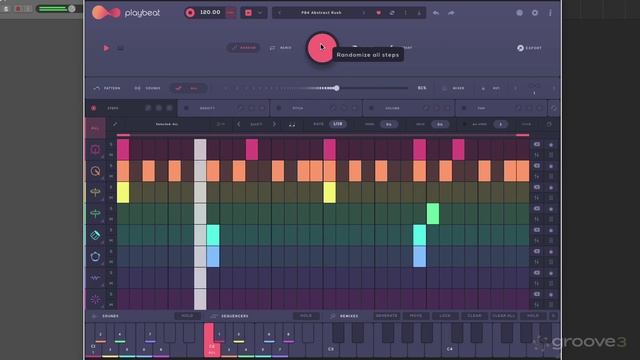Toggle the Volume power button

coord(371,108)
